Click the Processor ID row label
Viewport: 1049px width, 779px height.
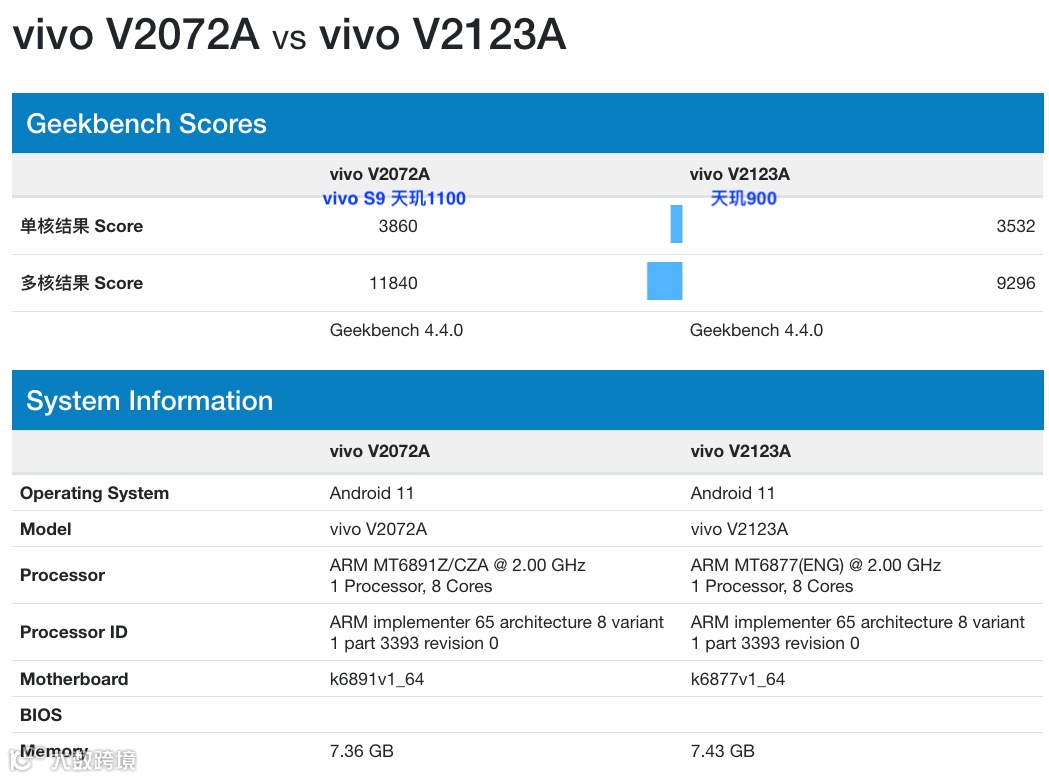point(74,632)
